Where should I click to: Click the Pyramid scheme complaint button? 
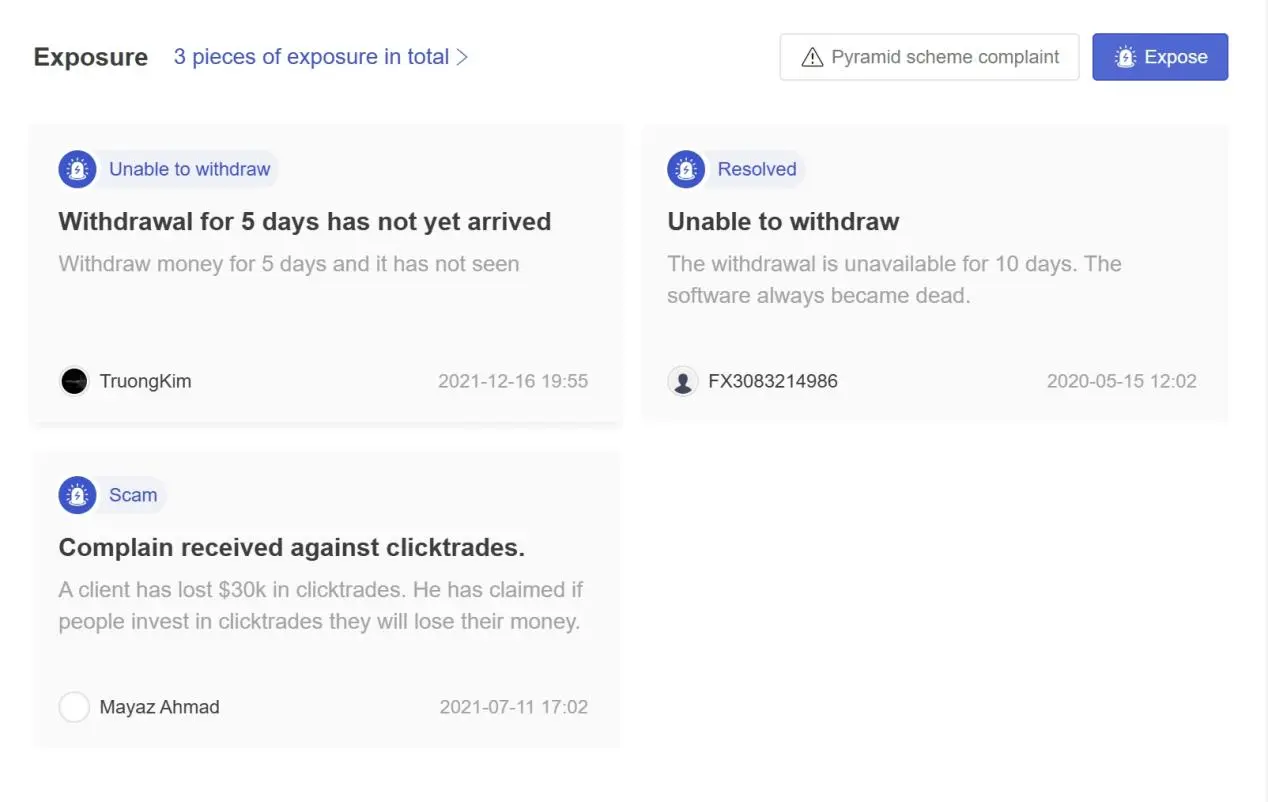pos(929,57)
